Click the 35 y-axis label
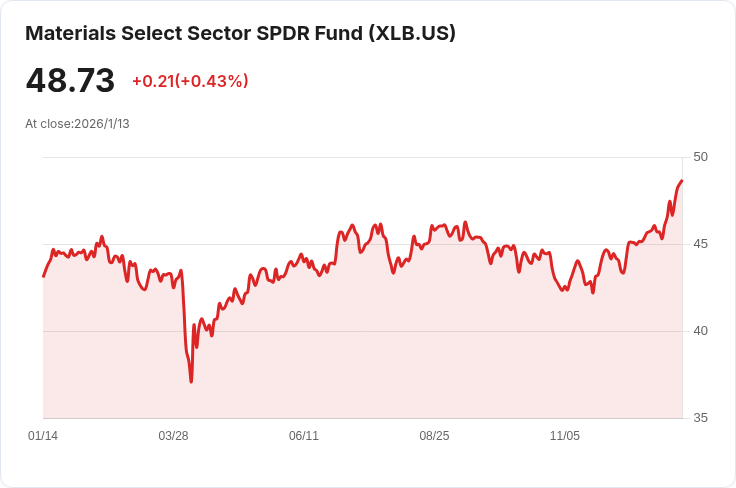Viewport: 736px width, 488px height. (x=700, y=418)
